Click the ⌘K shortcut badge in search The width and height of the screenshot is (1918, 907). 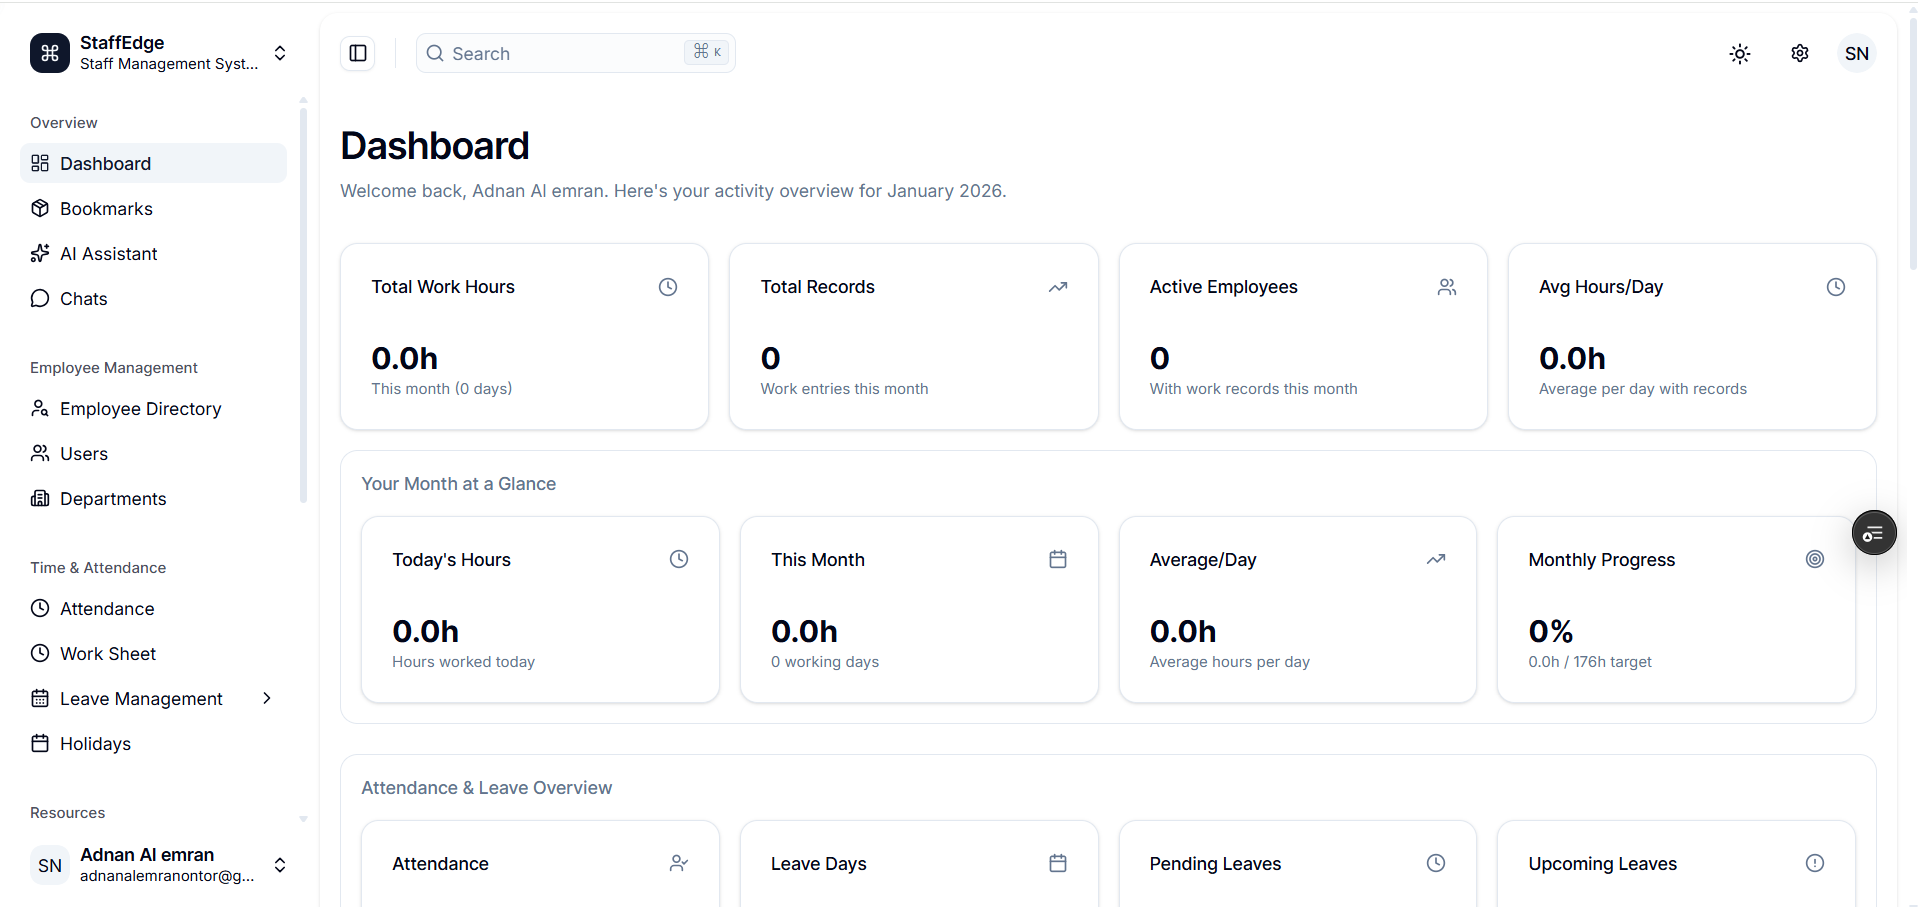point(707,52)
